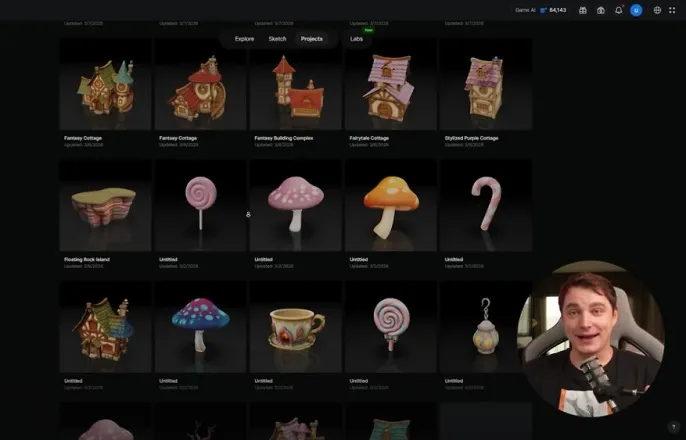Click the Untitled label under the candy cane
686x440 pixels.
click(454, 259)
